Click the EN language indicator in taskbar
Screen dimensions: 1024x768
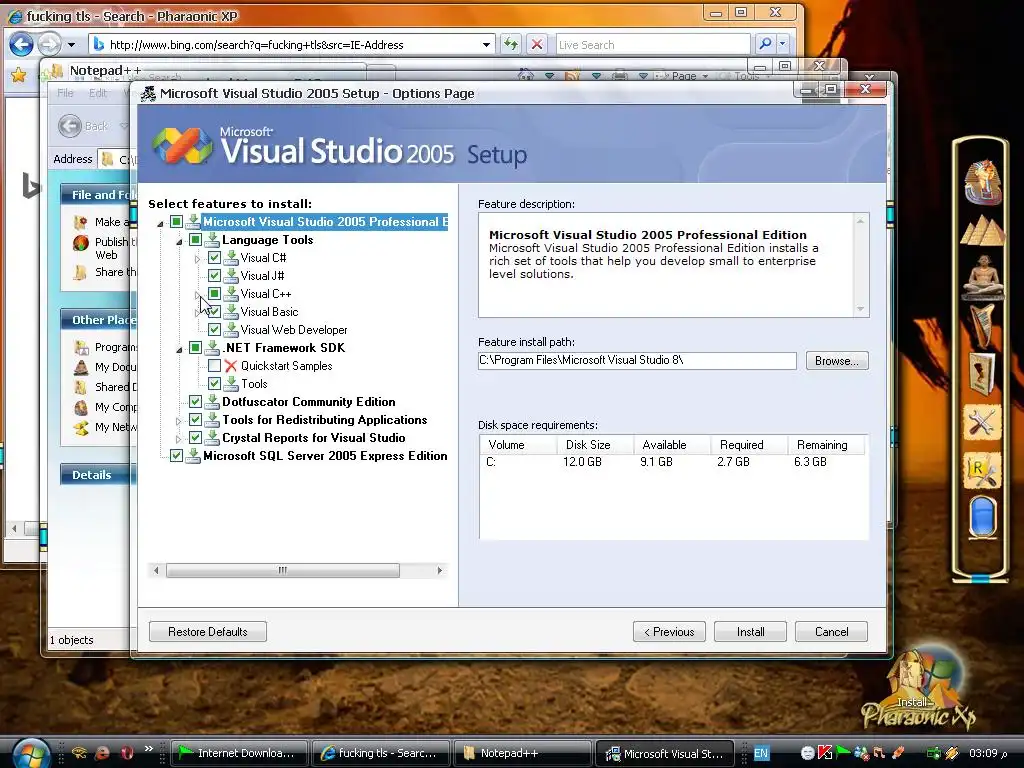point(761,753)
